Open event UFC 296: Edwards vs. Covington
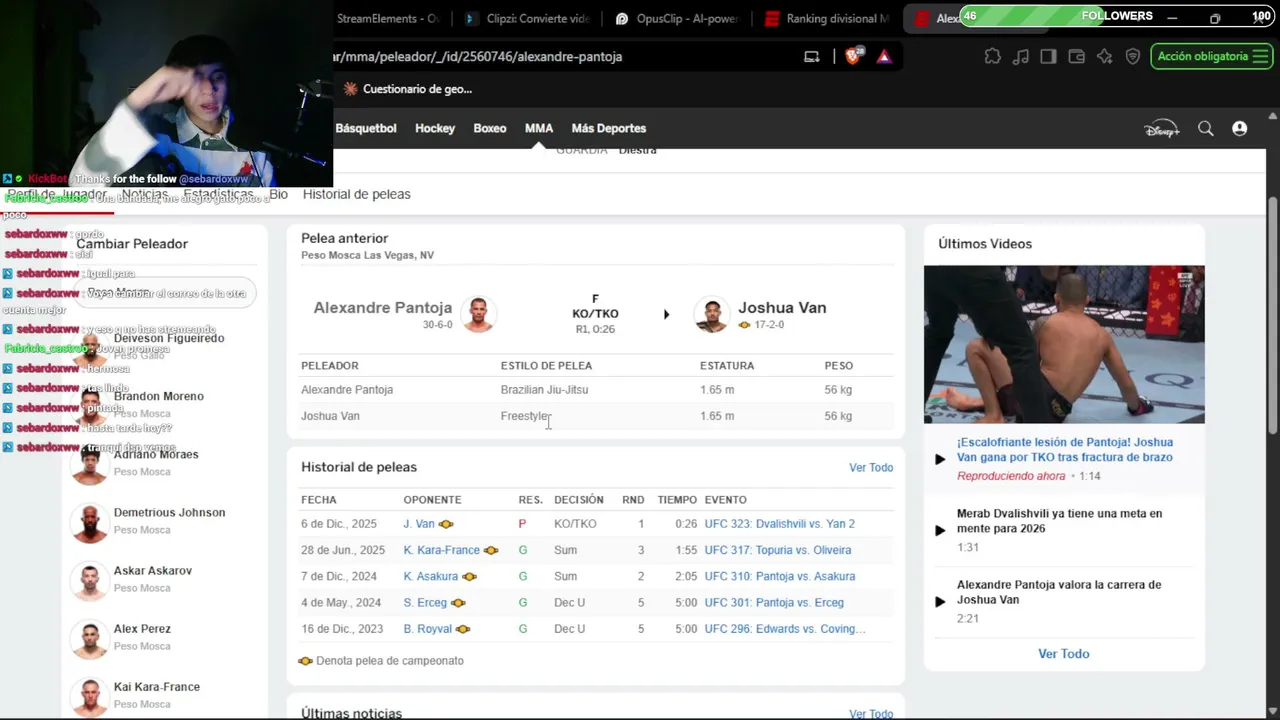Image resolution: width=1280 pixels, height=720 pixels. [785, 628]
